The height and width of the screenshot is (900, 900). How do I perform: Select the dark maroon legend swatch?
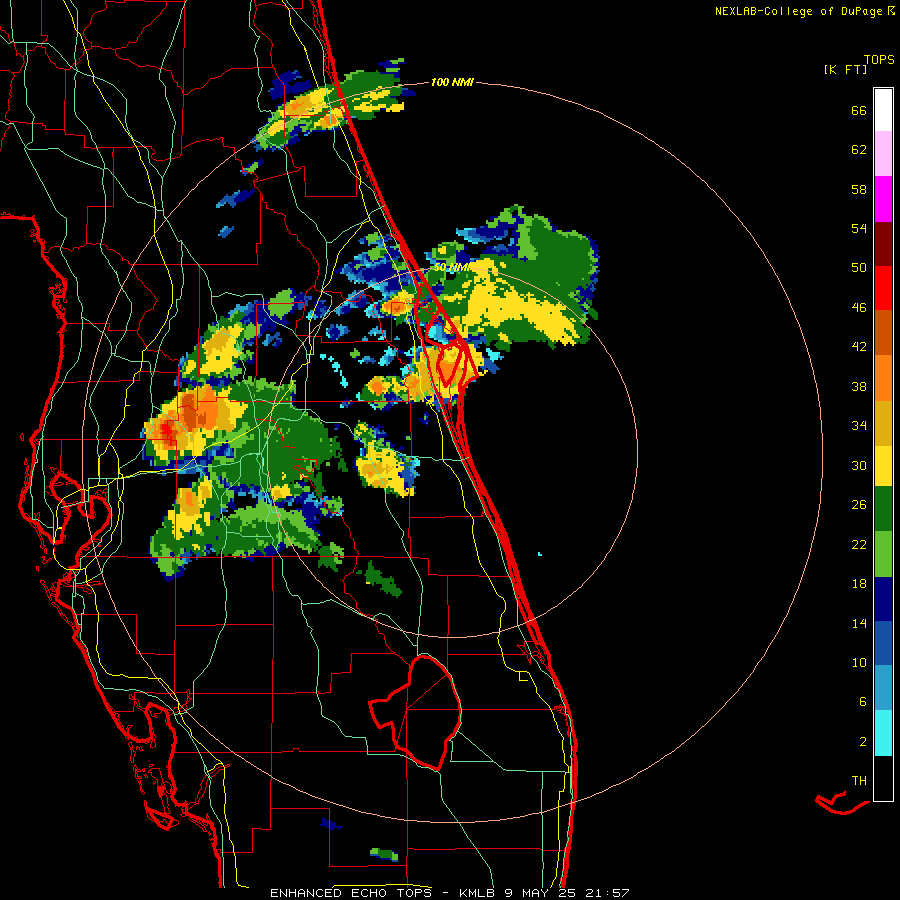click(x=883, y=244)
